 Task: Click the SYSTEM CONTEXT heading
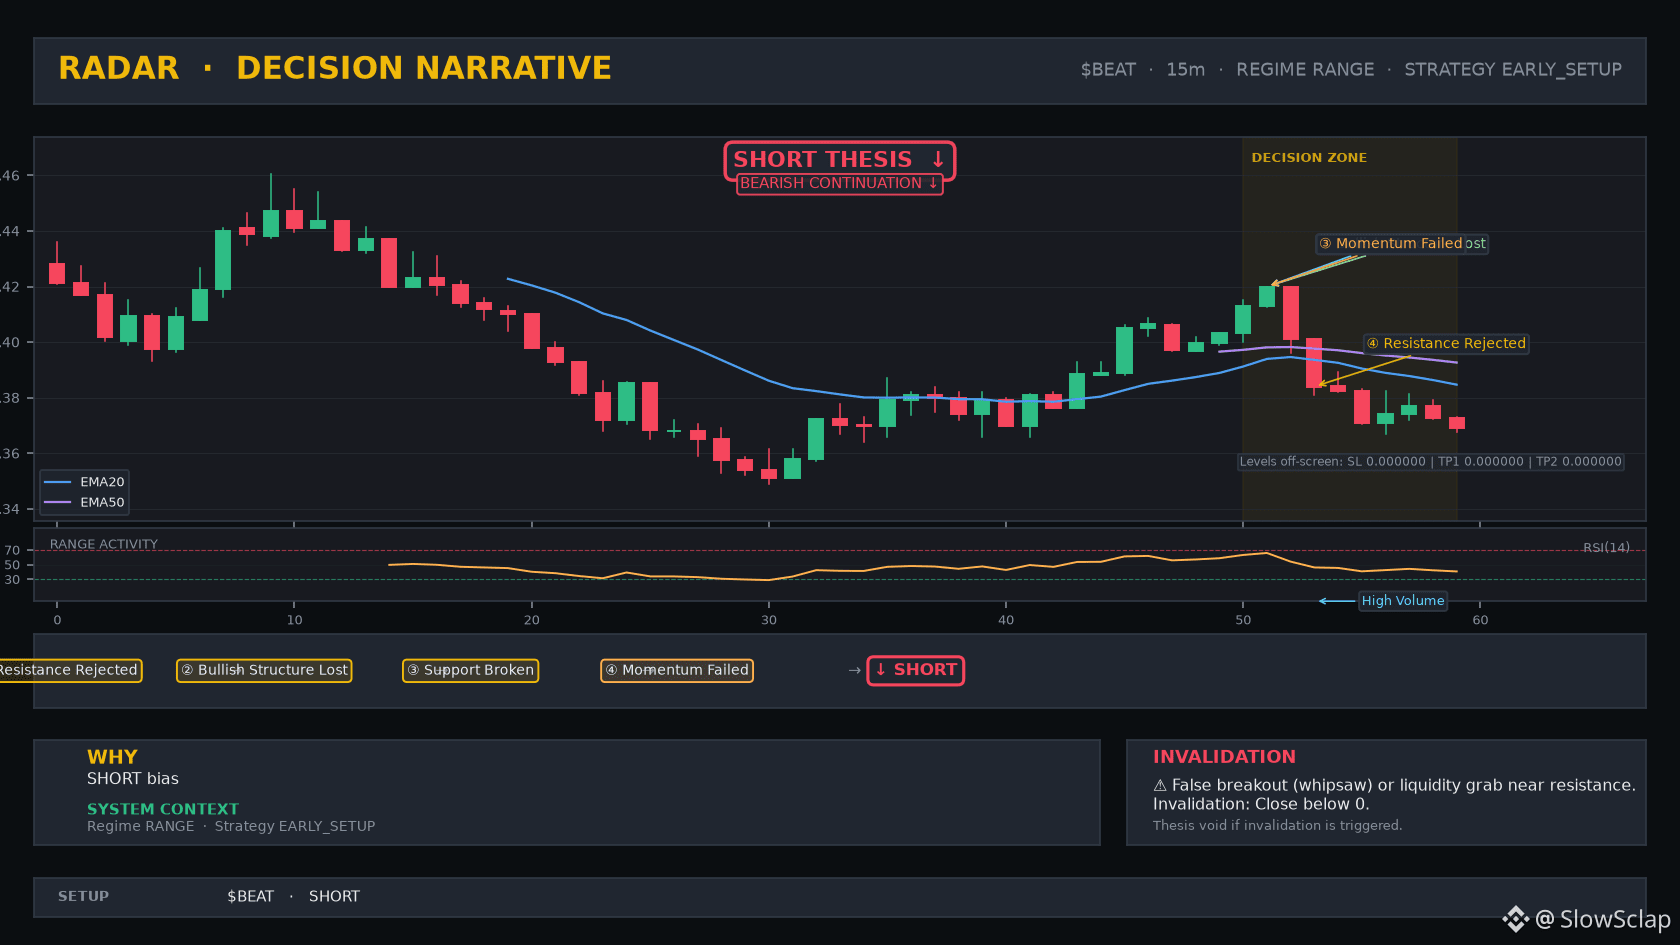click(163, 809)
